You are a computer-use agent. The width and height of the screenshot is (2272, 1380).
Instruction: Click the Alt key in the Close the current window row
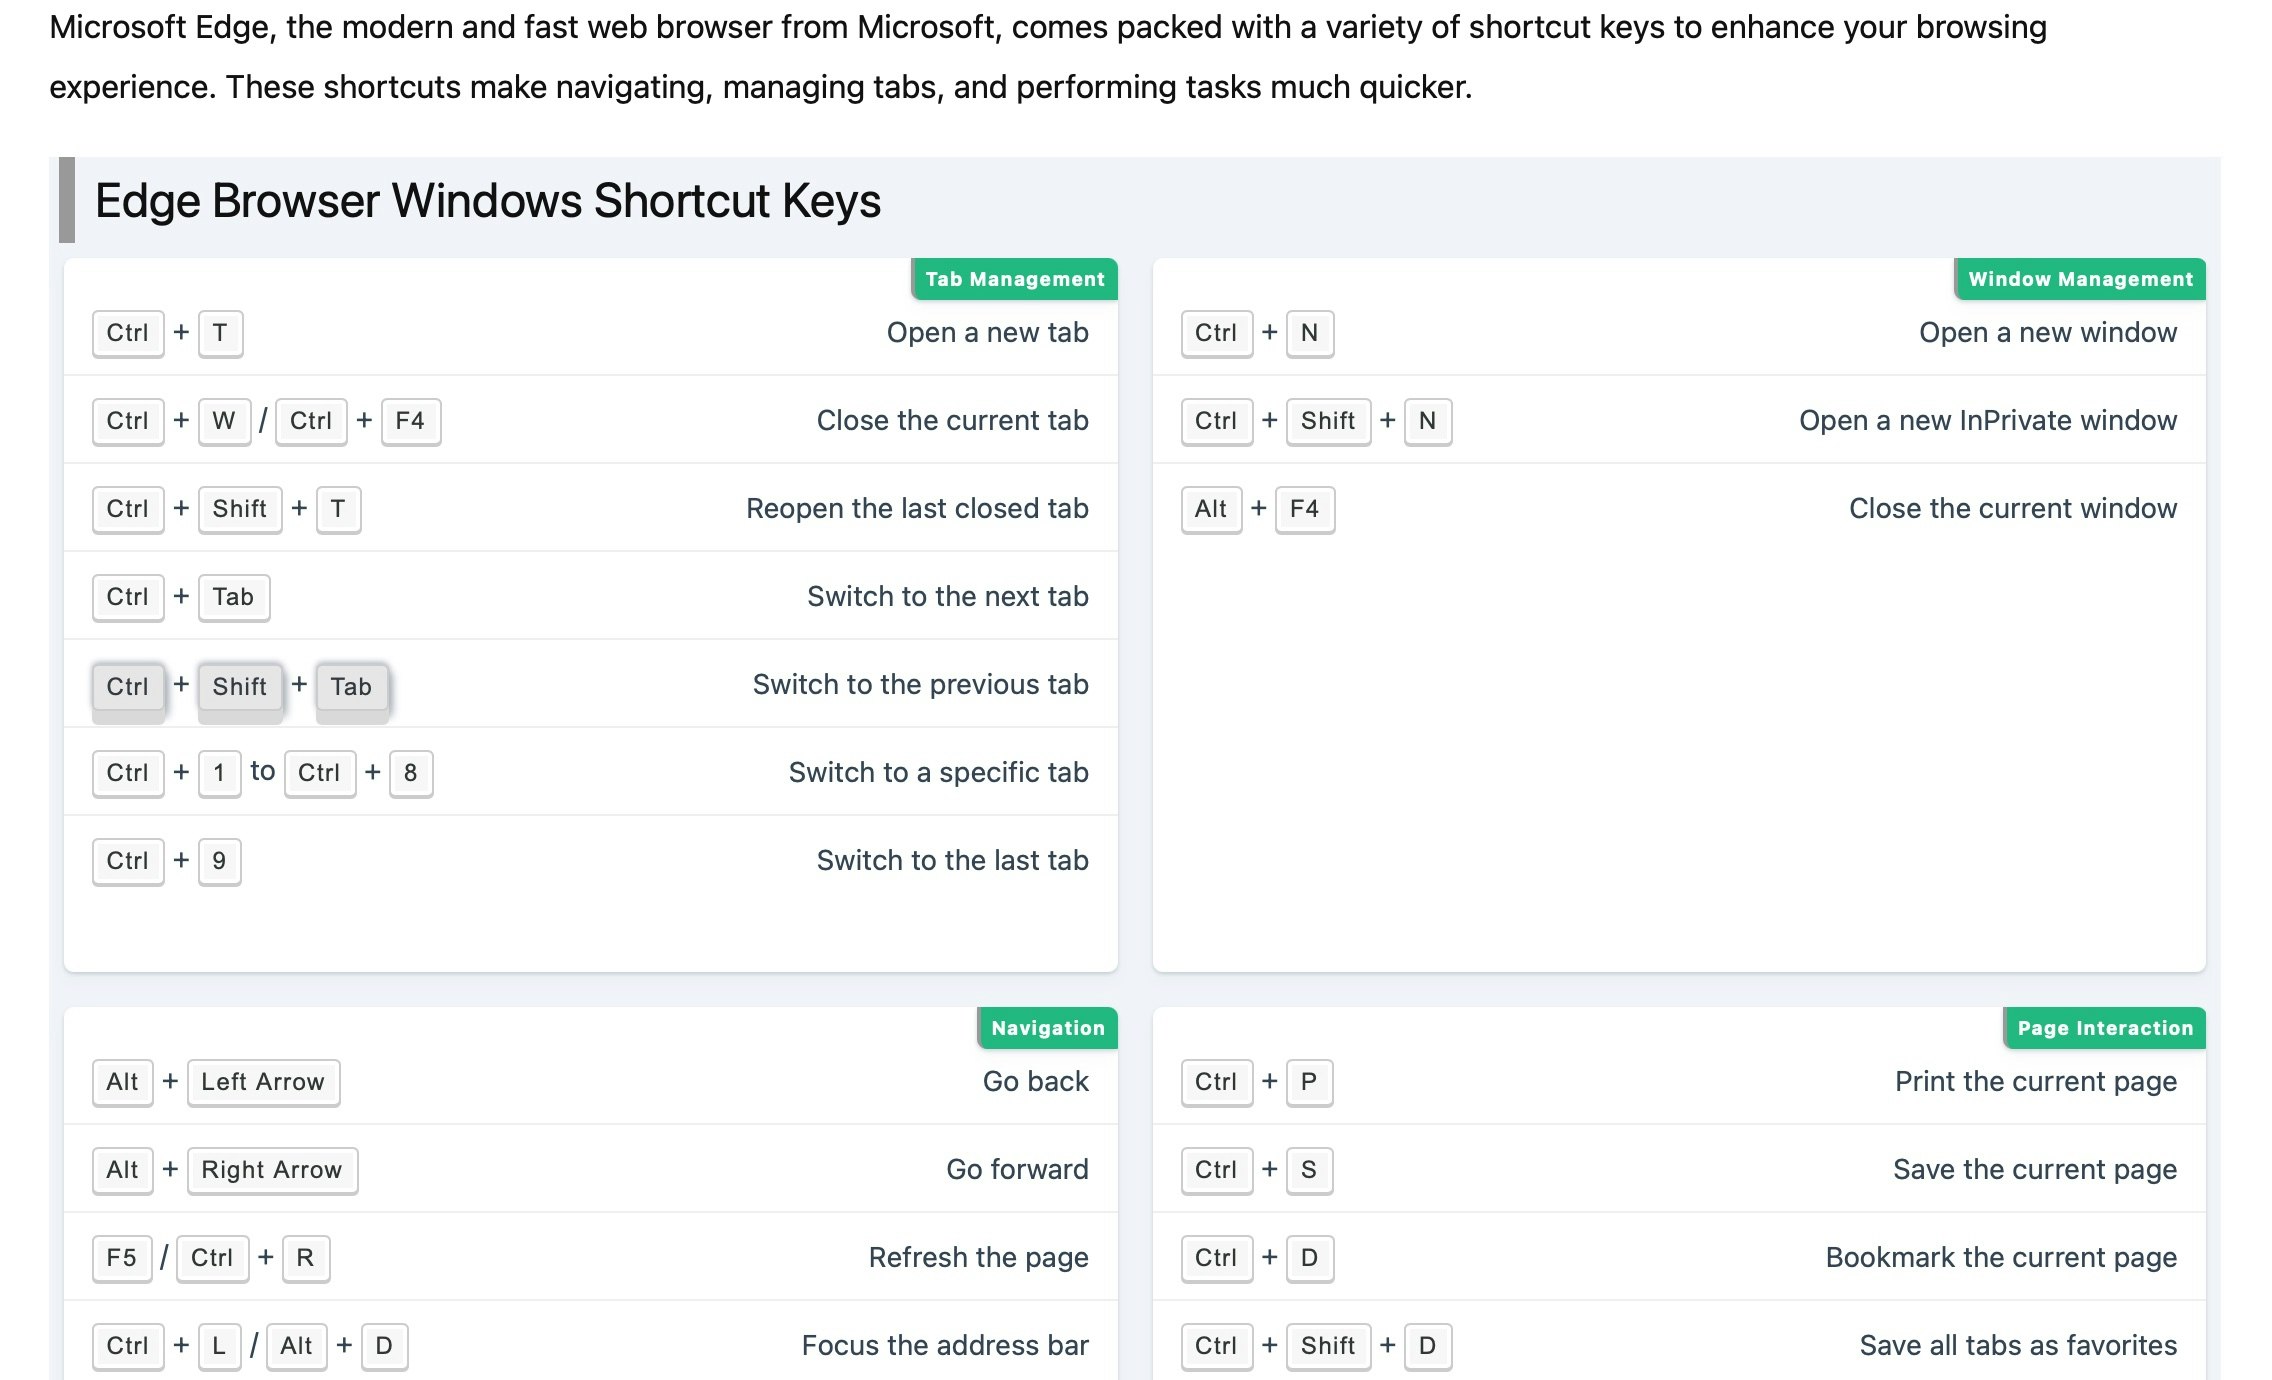pos(1211,509)
